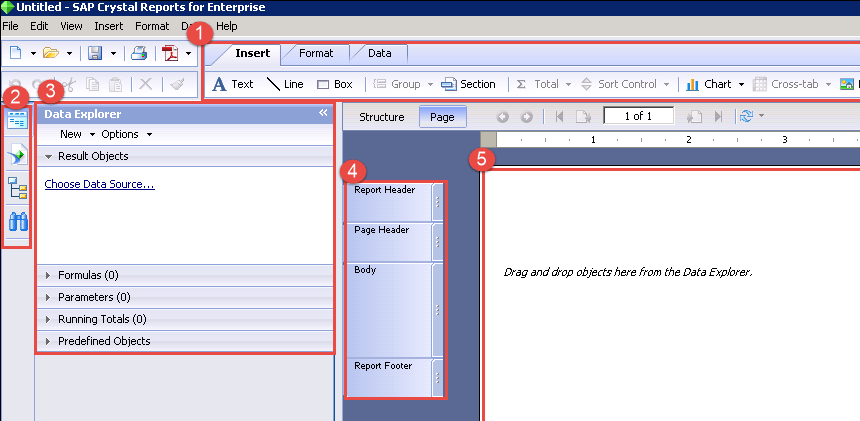Switch to Structure view mode

coord(381,117)
